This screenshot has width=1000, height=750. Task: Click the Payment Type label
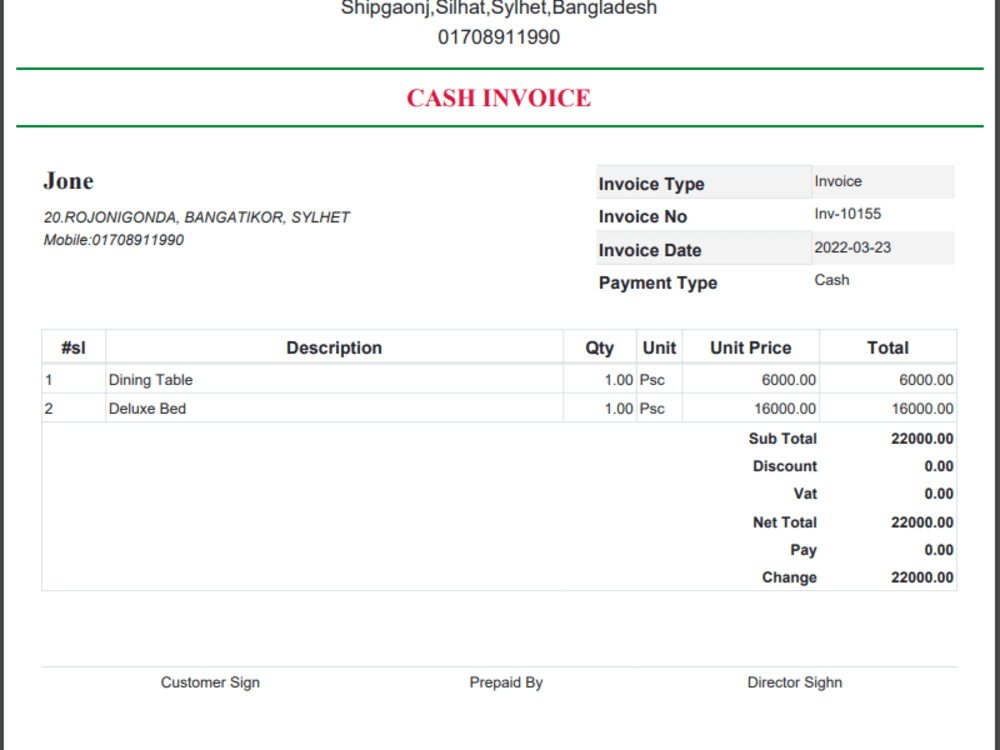658,283
